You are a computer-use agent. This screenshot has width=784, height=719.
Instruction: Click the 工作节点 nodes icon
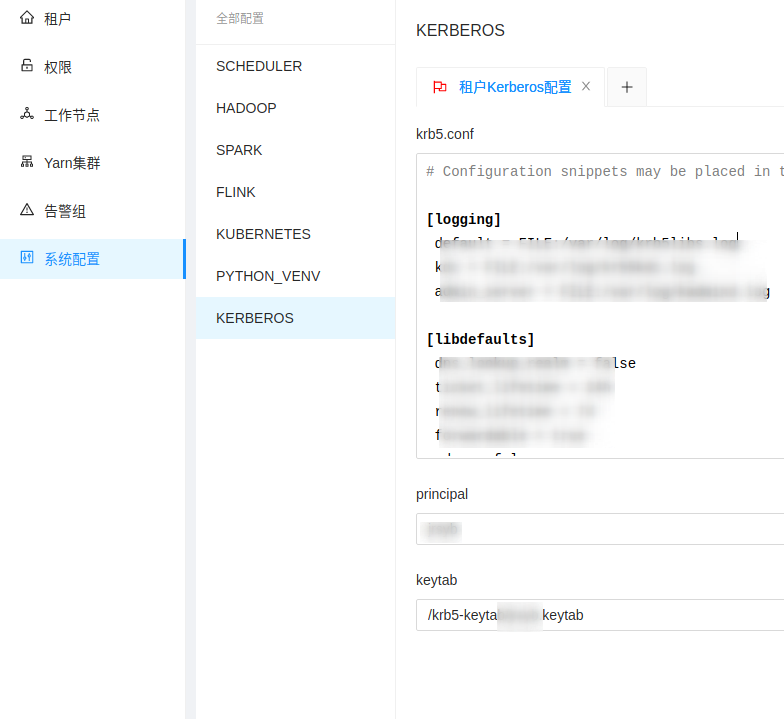[27, 114]
